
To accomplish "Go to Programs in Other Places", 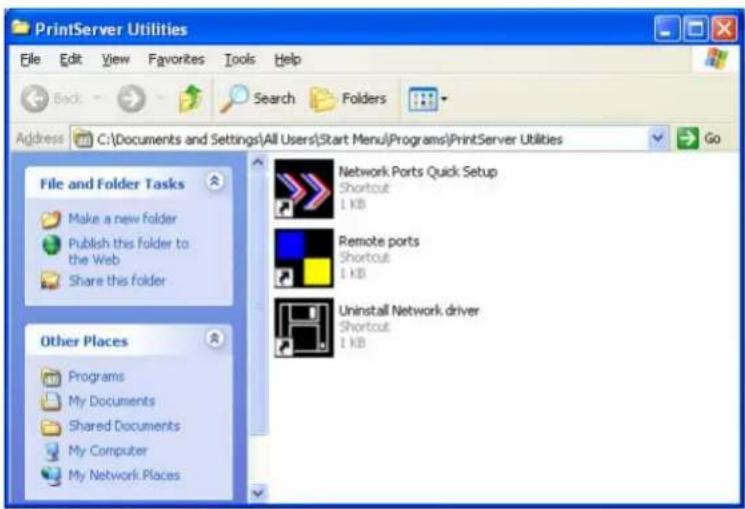I will 96,376.
